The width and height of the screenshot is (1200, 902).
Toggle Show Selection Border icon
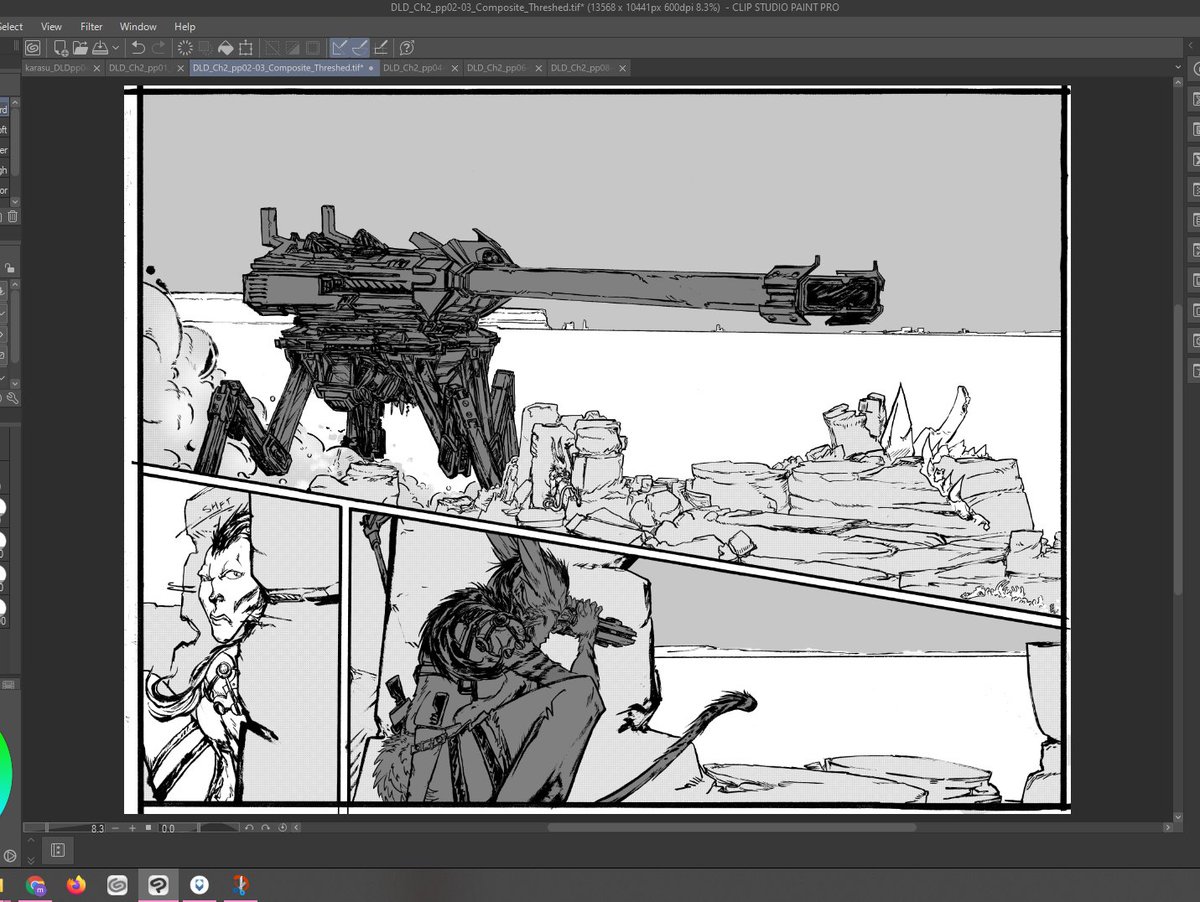point(312,47)
